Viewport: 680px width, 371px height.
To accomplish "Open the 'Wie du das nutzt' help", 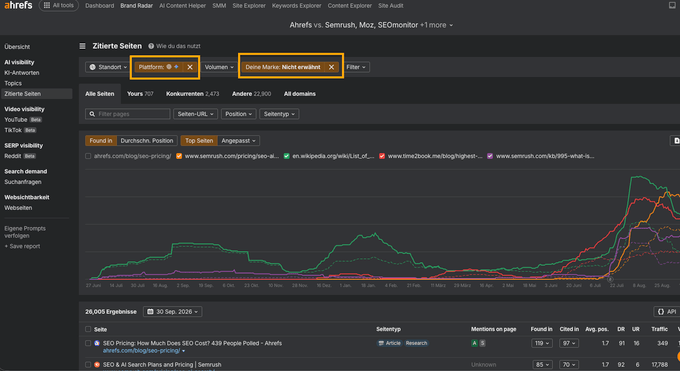I will pos(174,46).
